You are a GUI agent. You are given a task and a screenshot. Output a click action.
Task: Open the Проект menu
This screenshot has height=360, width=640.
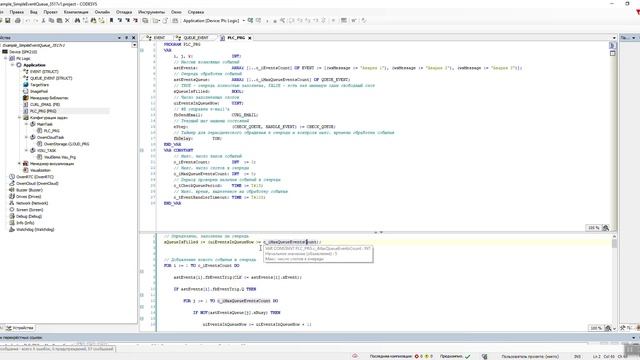(x=51, y=12)
